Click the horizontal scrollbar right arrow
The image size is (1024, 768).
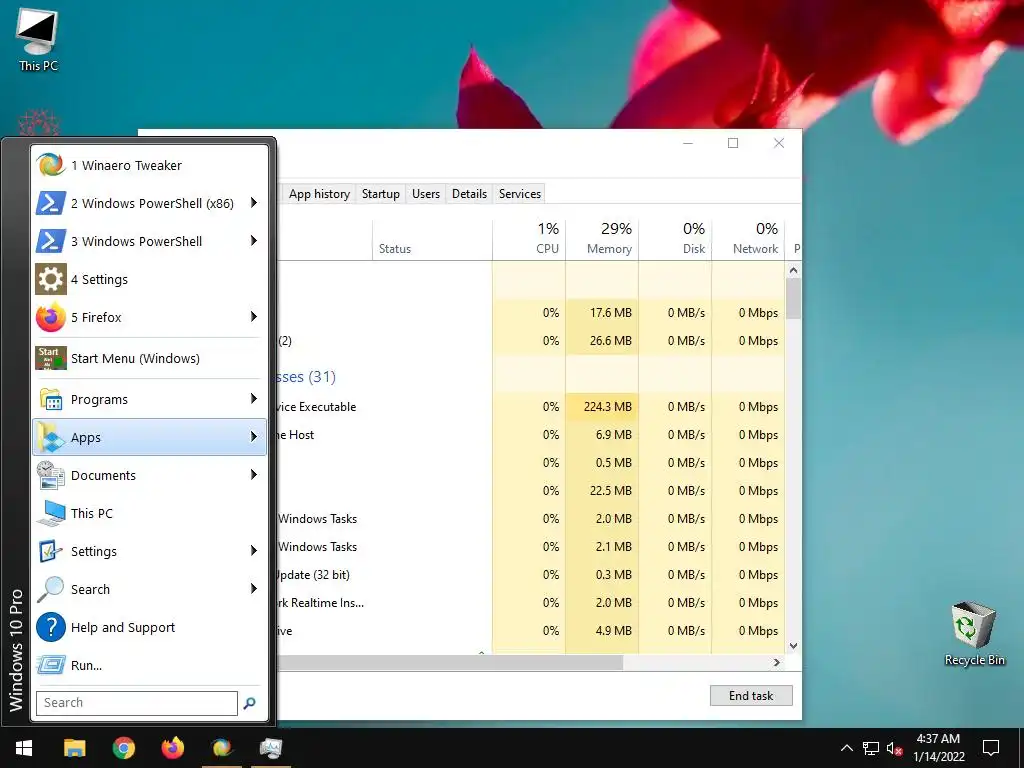point(776,662)
